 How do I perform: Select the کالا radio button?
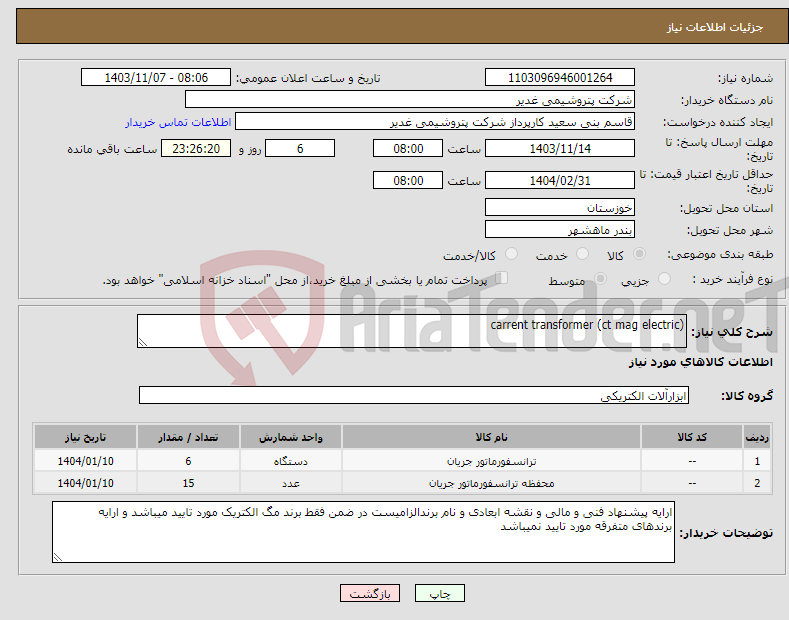point(639,254)
